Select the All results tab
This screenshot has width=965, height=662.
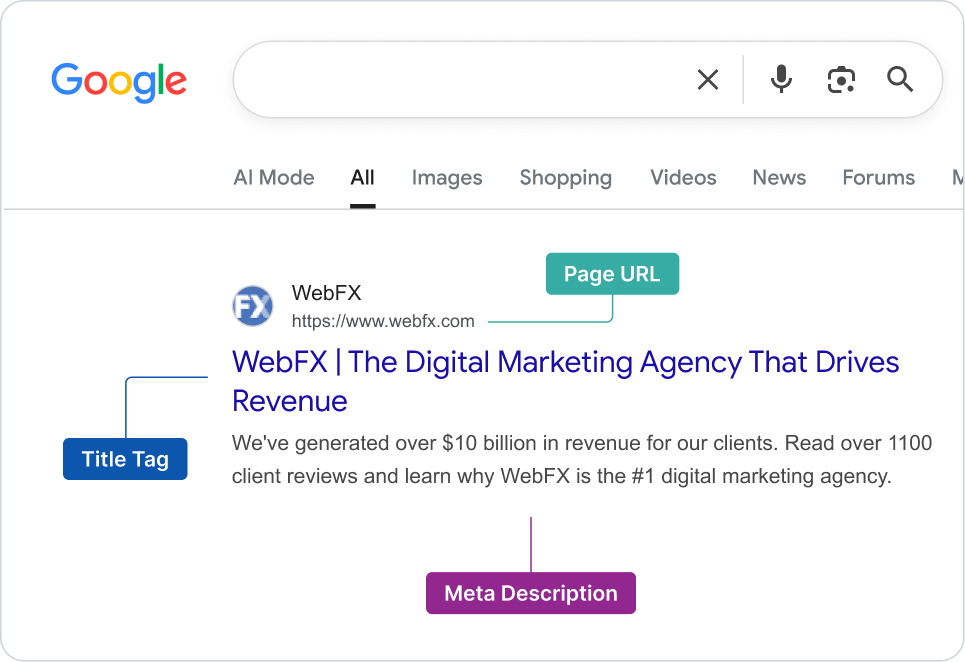(362, 178)
